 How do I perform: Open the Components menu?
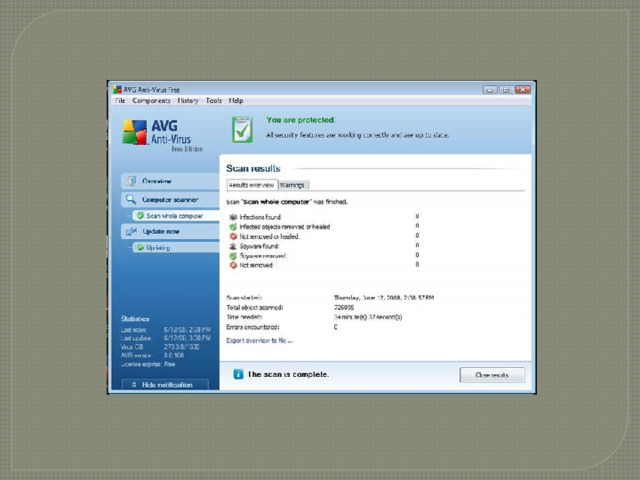point(151,100)
